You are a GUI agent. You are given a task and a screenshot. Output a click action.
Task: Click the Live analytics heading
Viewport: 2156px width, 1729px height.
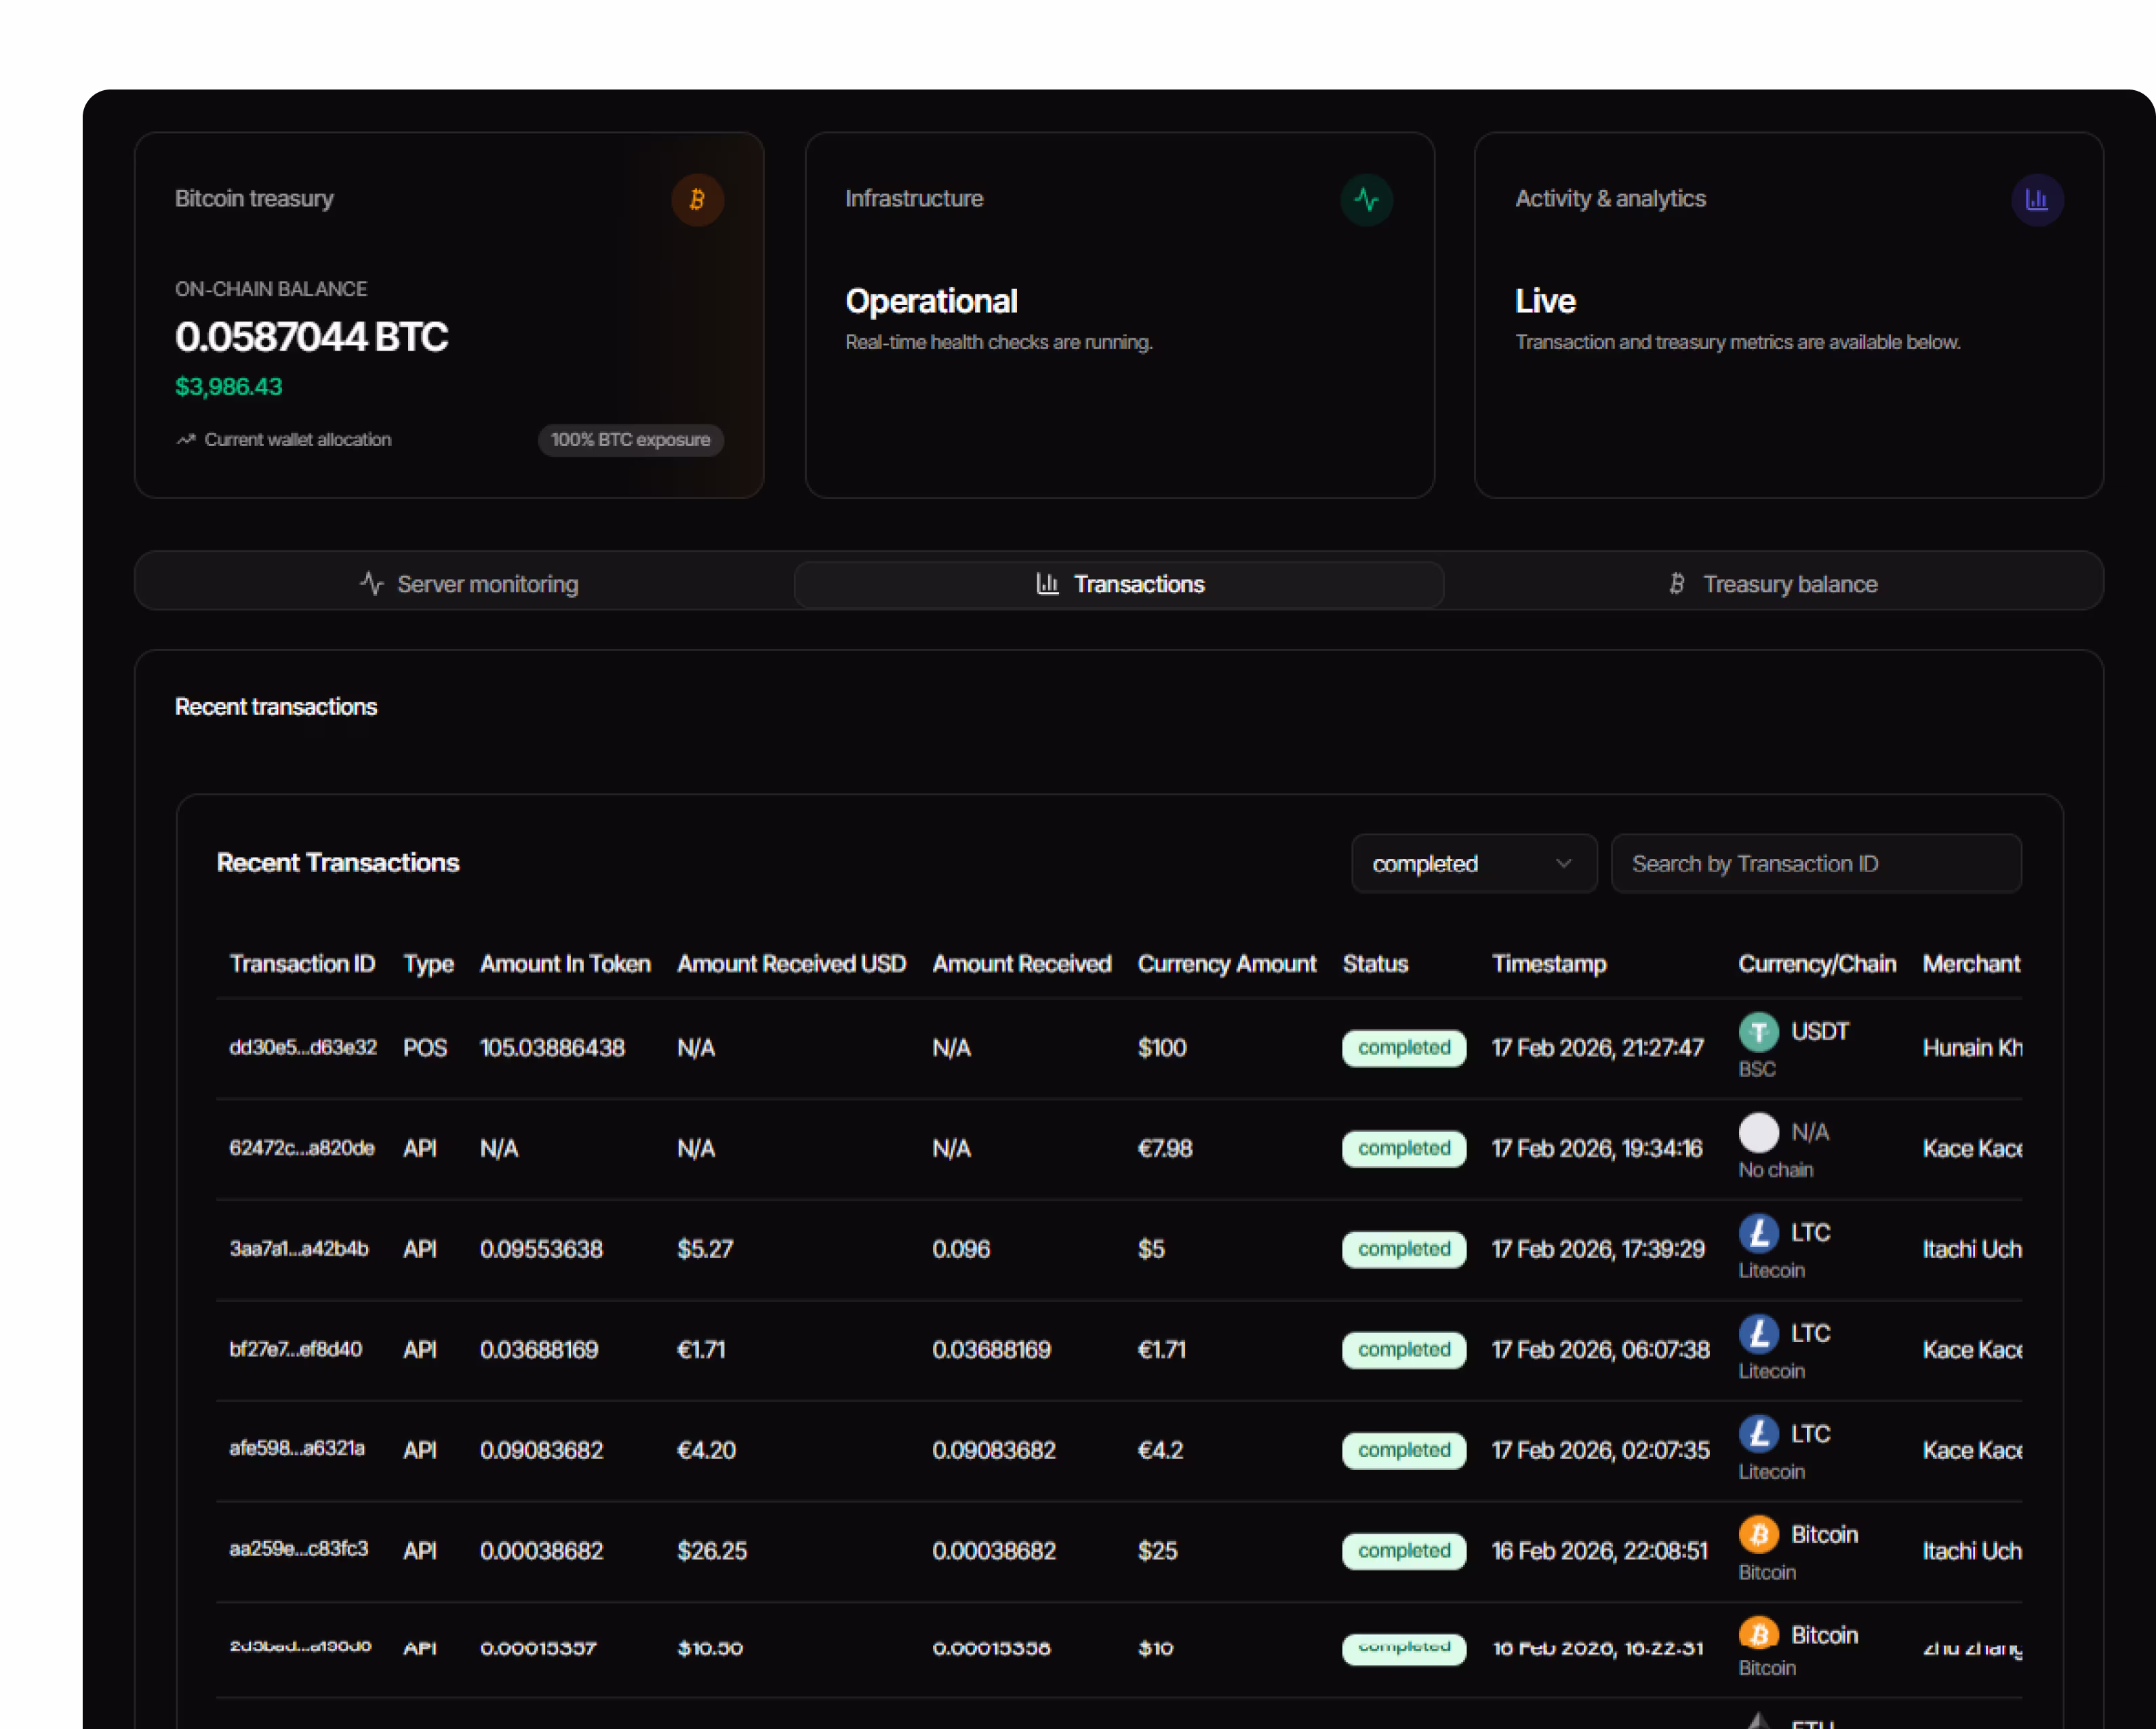point(1545,302)
